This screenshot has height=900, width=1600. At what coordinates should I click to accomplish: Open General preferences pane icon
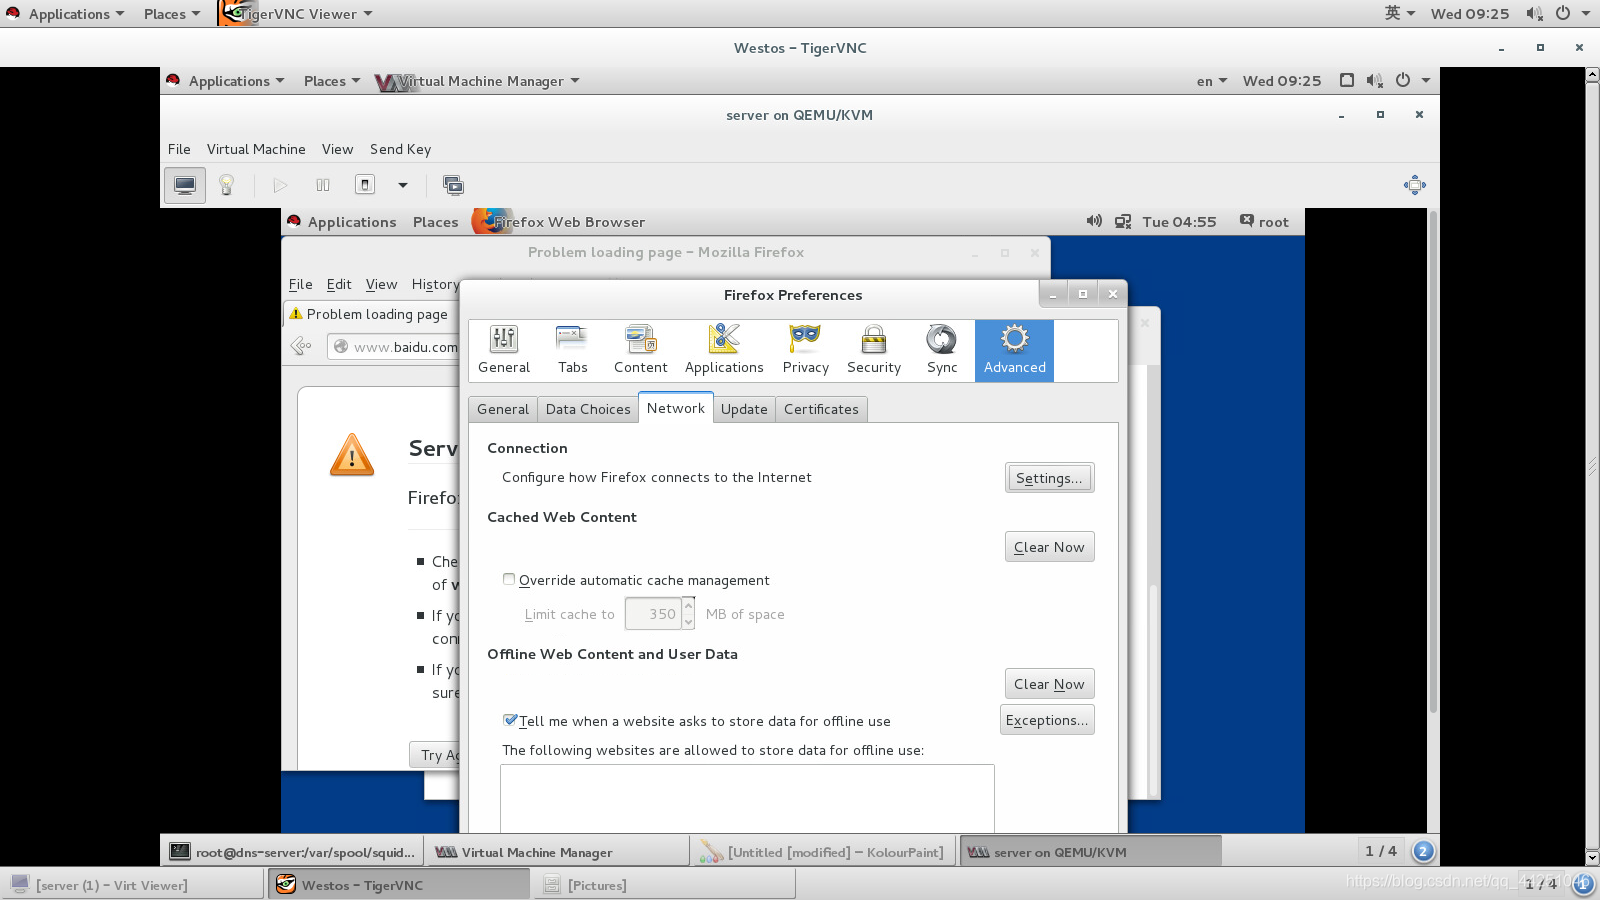(x=504, y=351)
